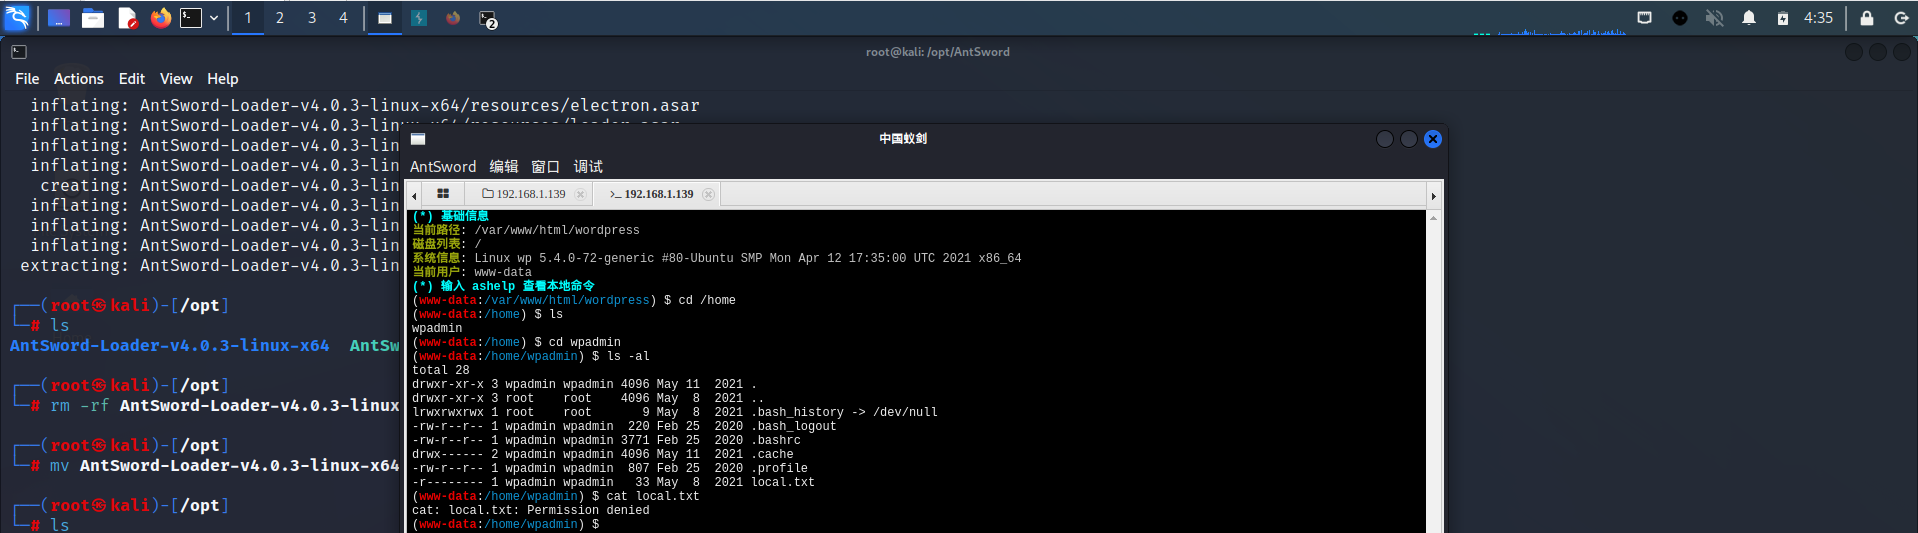Viewport: 1918px width, 533px height.
Task: Open the terminal emulator launcher
Action: (191, 18)
